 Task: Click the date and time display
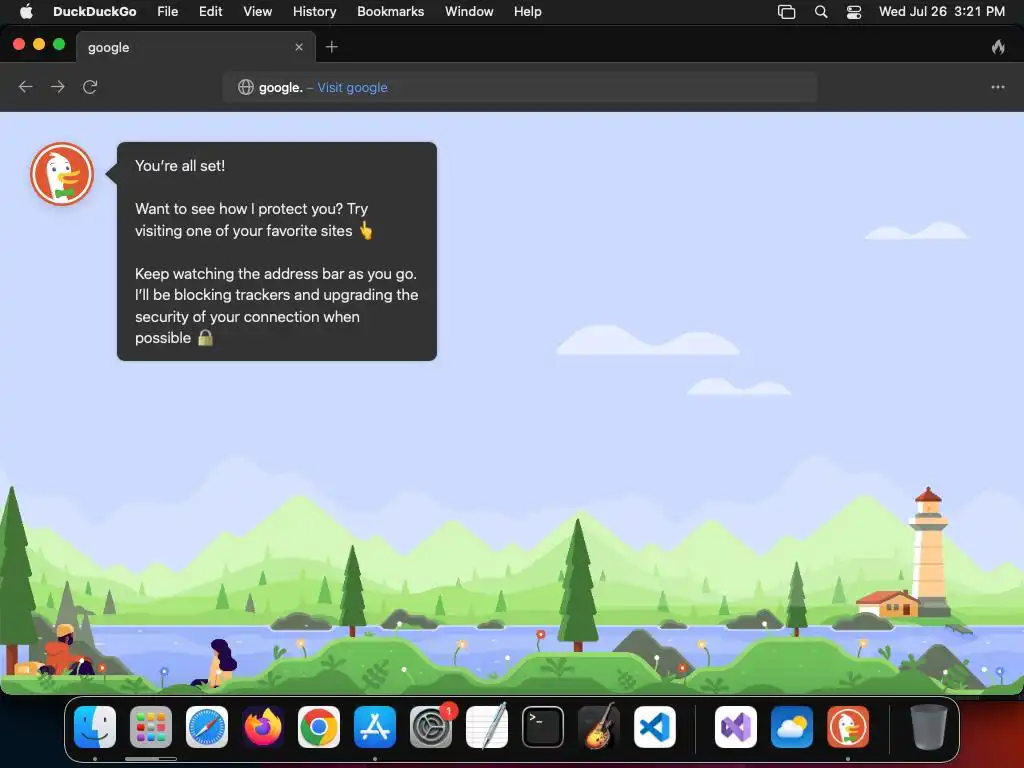tap(942, 12)
